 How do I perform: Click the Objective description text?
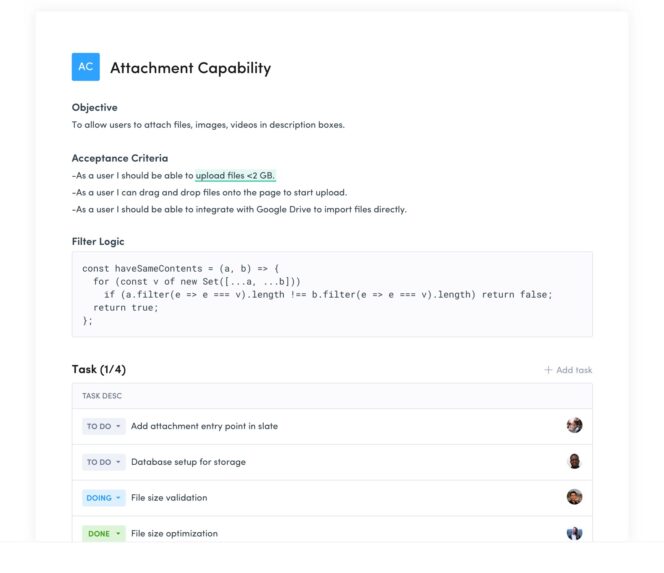[x=208, y=125]
